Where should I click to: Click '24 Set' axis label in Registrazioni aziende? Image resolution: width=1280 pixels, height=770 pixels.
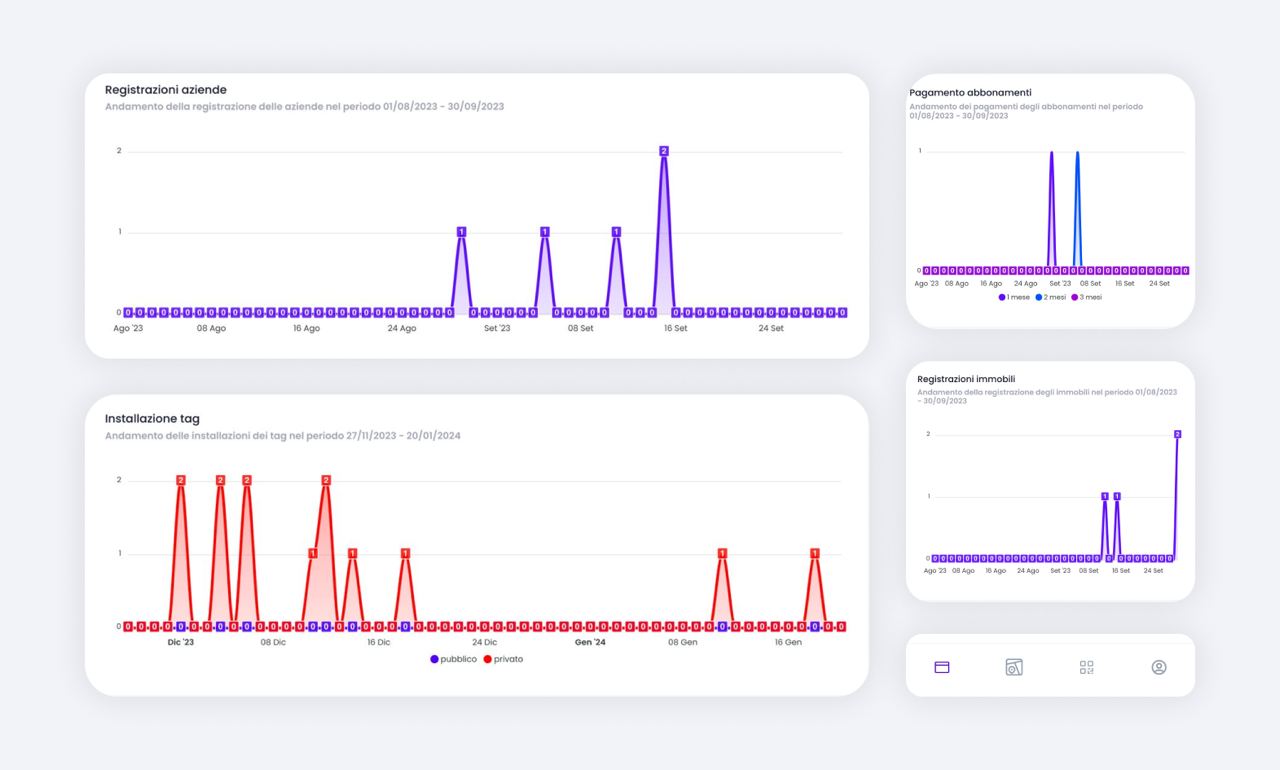(771, 328)
